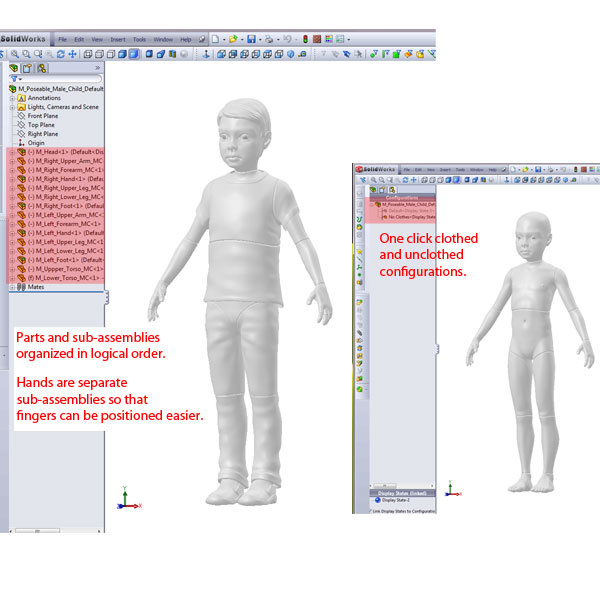600x600 pixels.
Task: Click the Save icon in the top toolbar
Action: coord(251,39)
